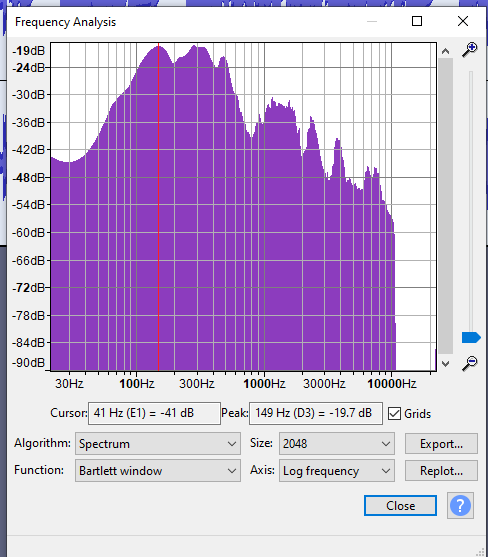
Task: Open help with the blue question mark
Action: click(x=460, y=505)
